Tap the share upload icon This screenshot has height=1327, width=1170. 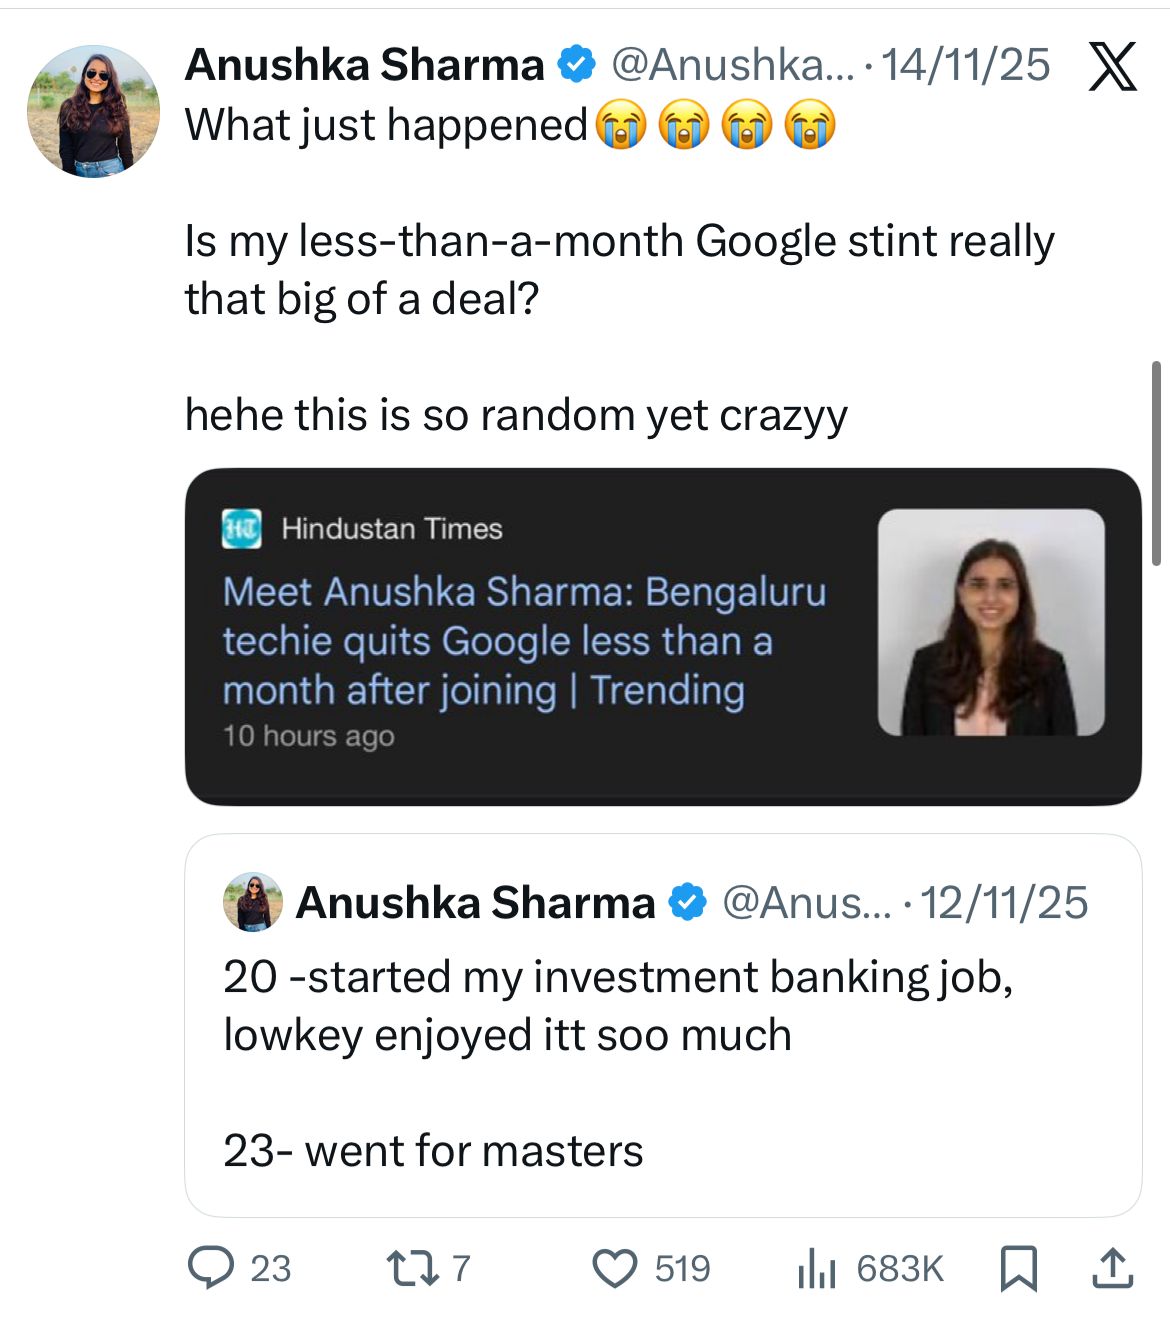click(1111, 1268)
